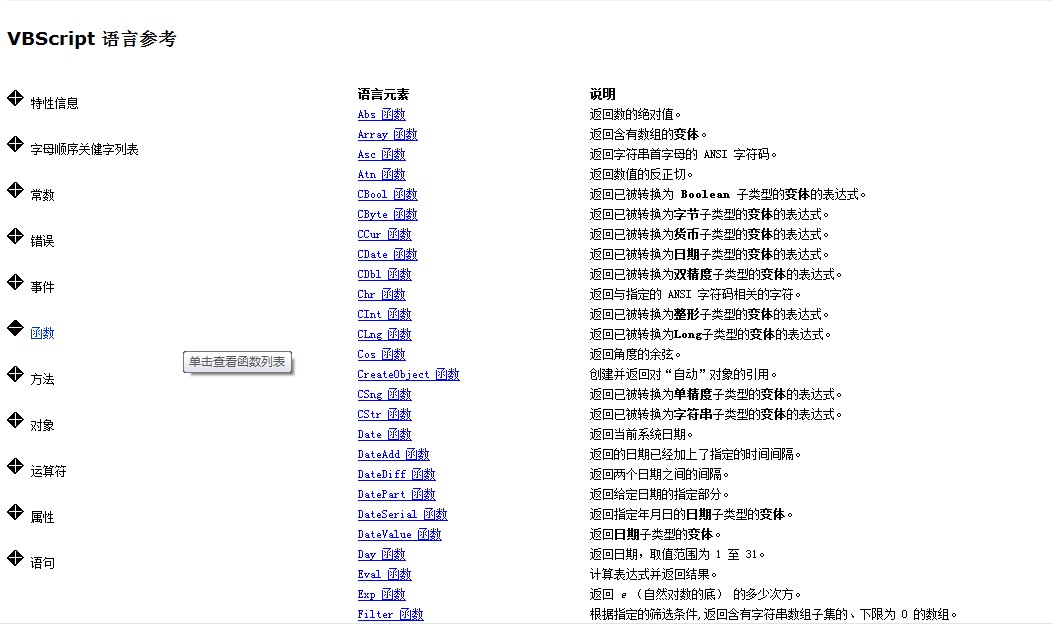
Task: Click diamond icon next to 方法
Action: coord(15,374)
